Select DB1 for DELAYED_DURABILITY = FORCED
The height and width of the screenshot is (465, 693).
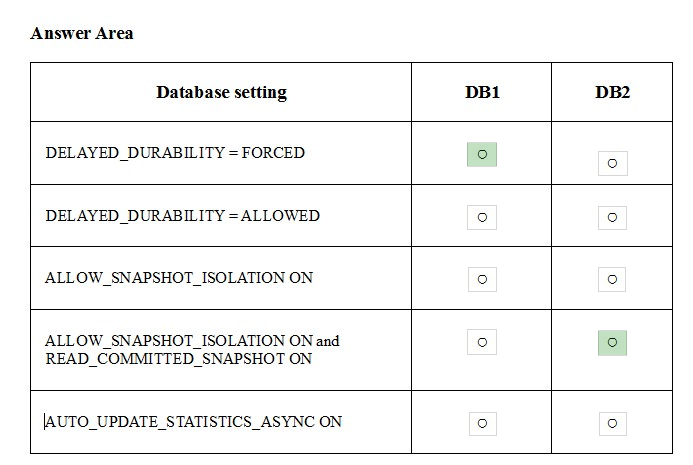pos(482,154)
